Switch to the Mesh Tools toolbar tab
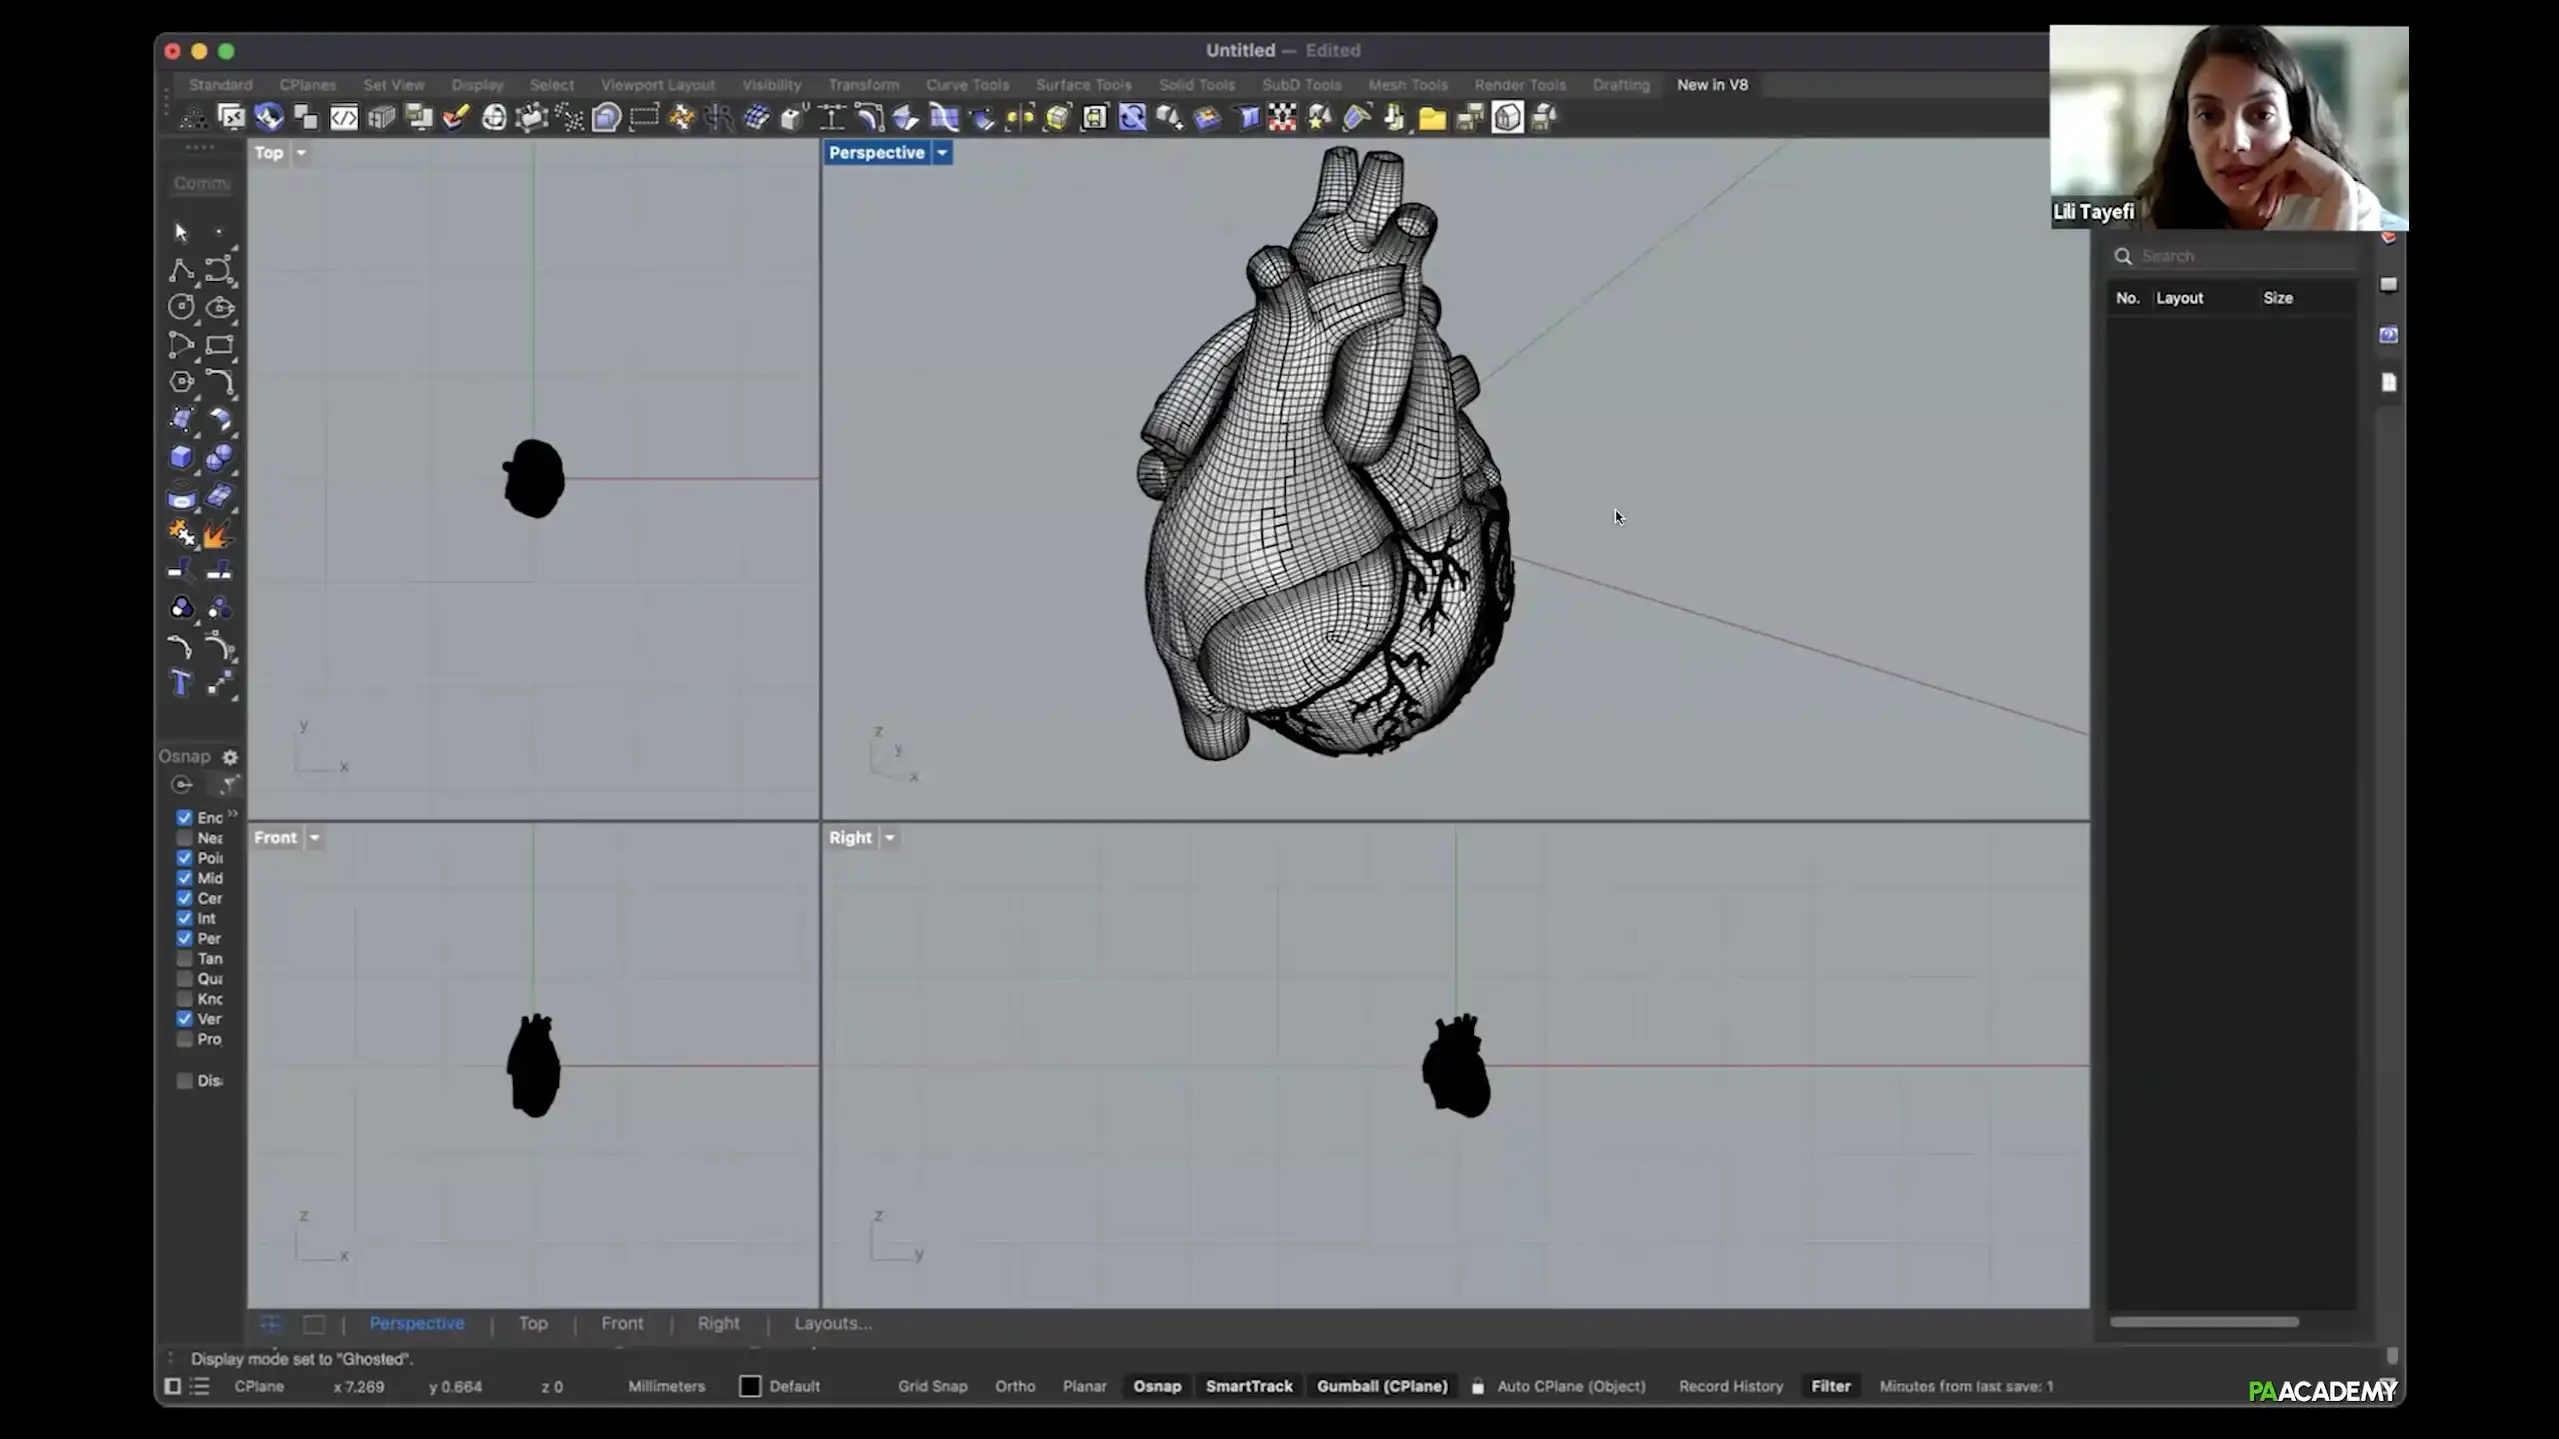2559x1439 pixels. (x=1407, y=85)
